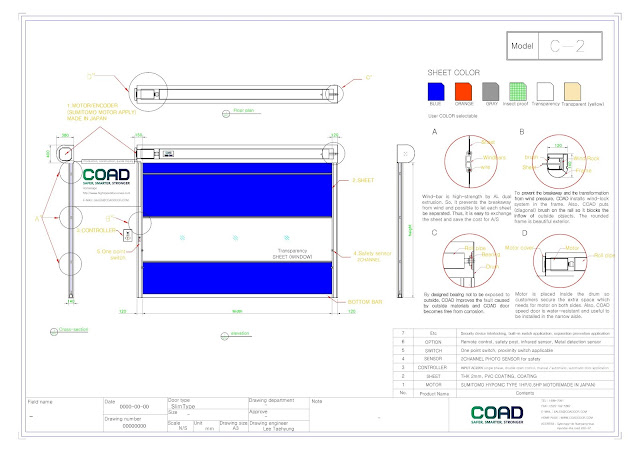The image size is (640, 452).
Task: Click the COAD logo in the title block
Action: click(x=497, y=414)
